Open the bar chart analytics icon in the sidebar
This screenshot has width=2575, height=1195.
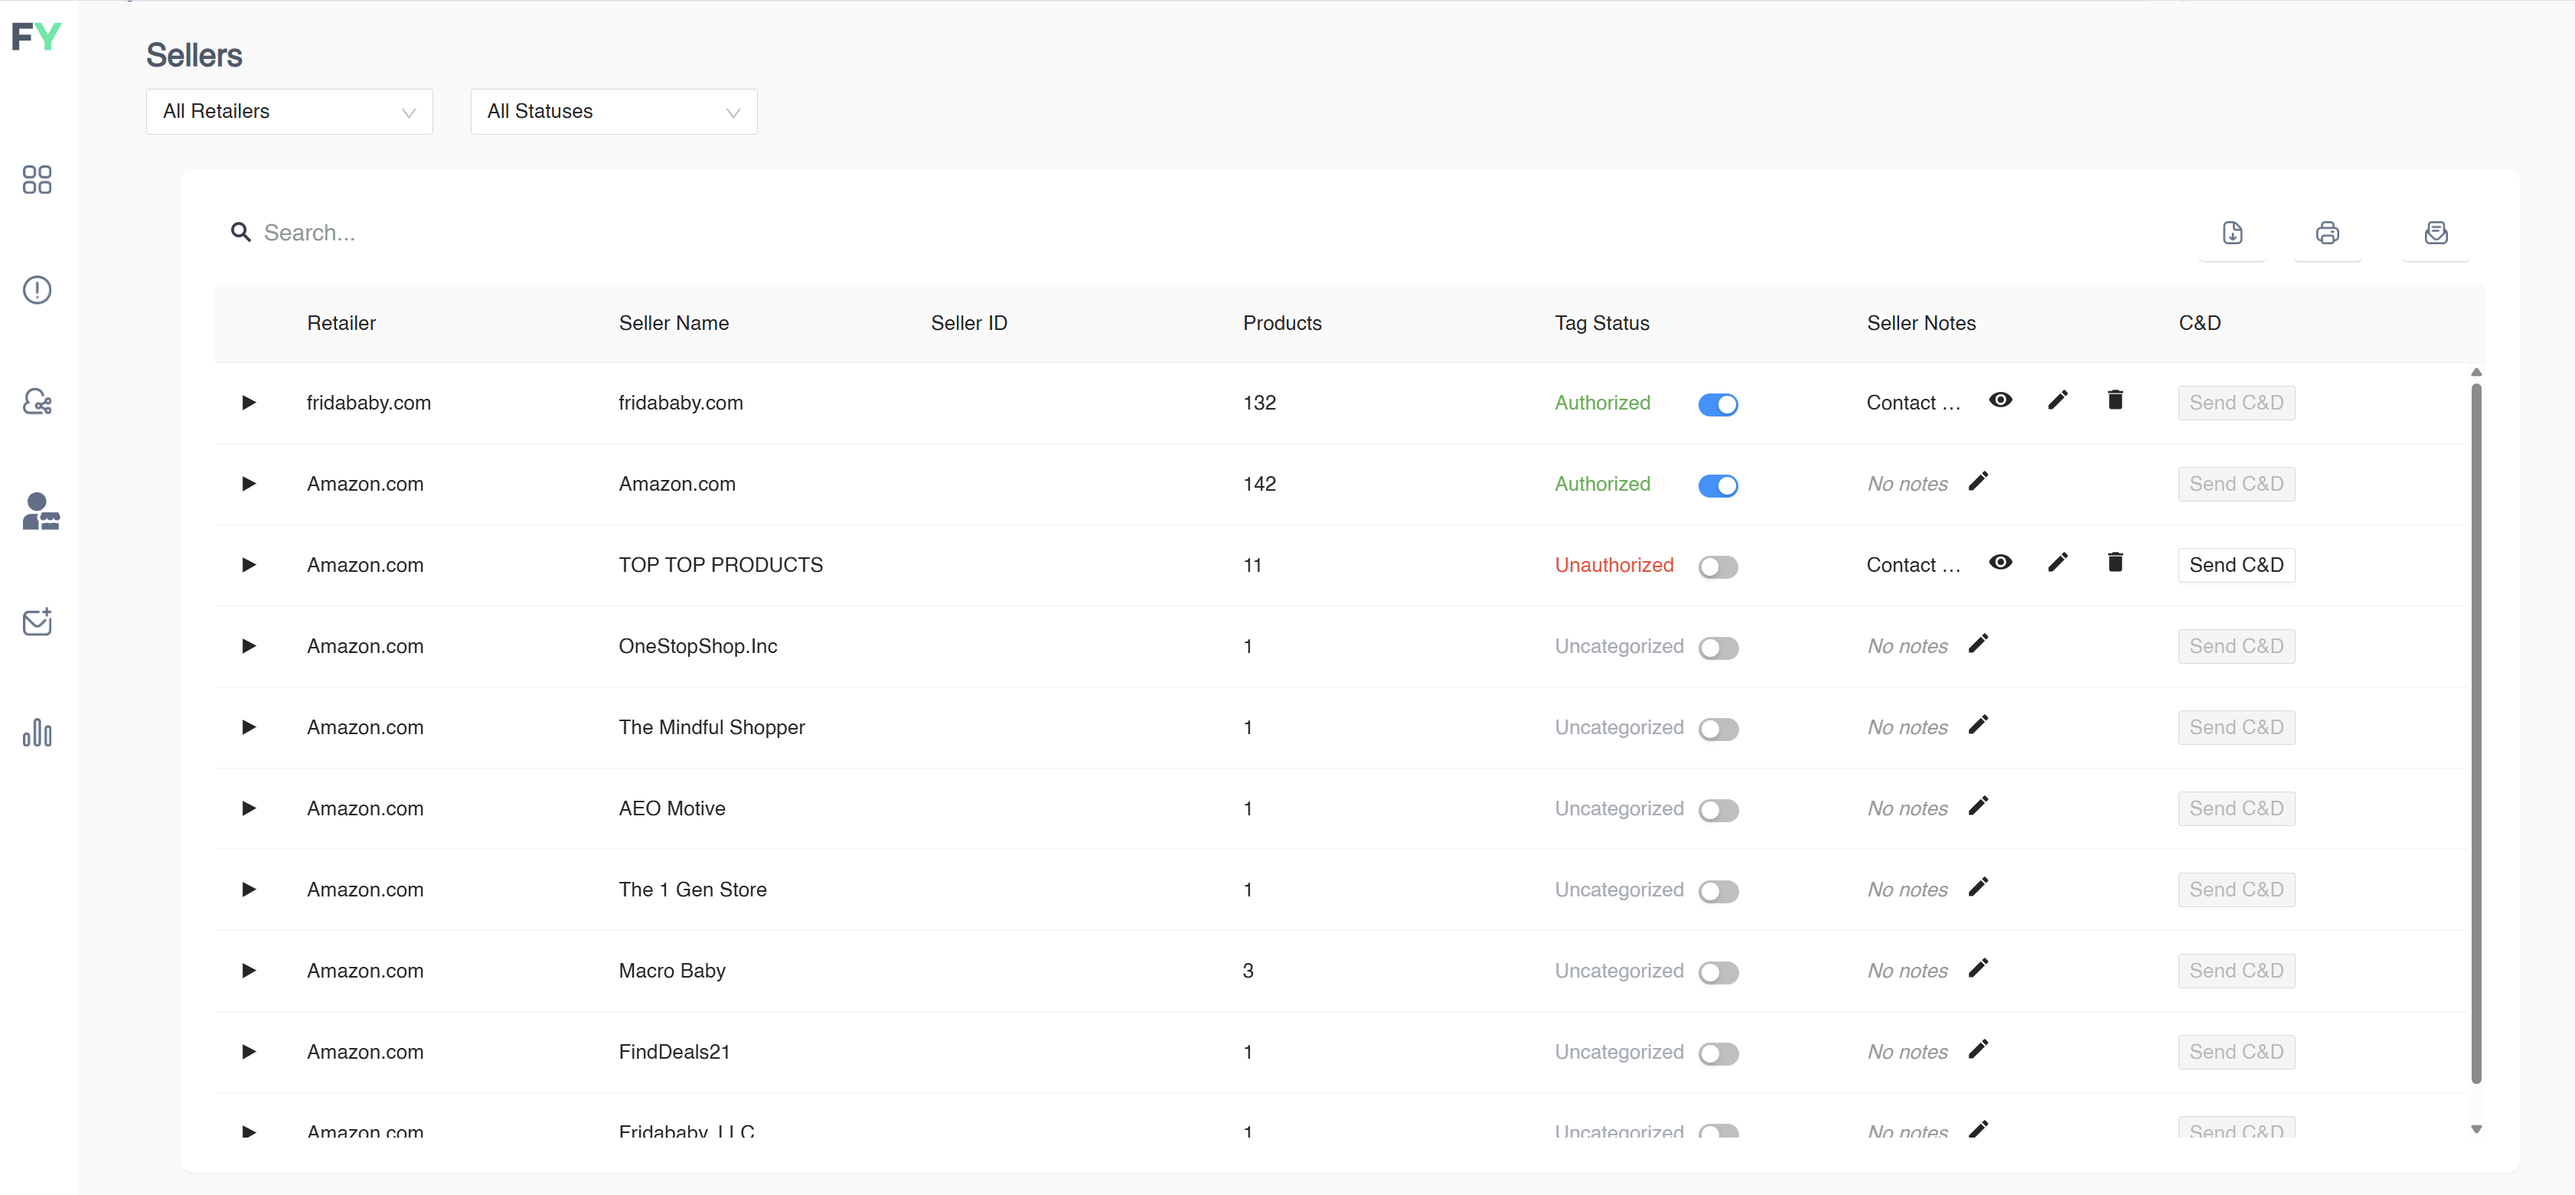[x=37, y=733]
